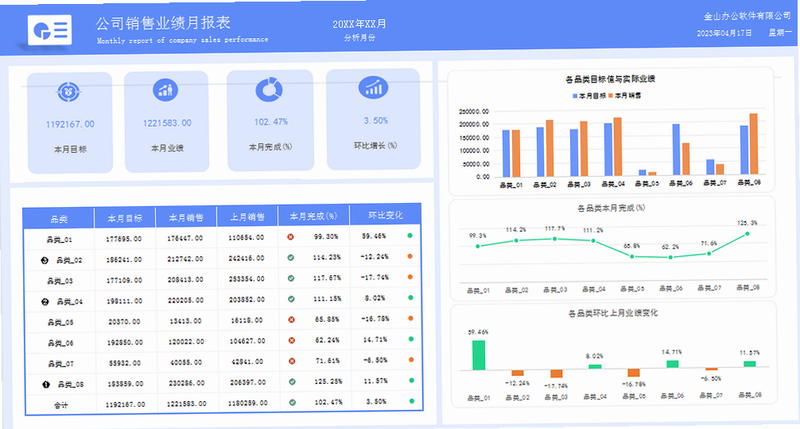The height and width of the screenshot is (429, 800).
Task: Click the green check icon in 品类_03 row
Action: (291, 279)
